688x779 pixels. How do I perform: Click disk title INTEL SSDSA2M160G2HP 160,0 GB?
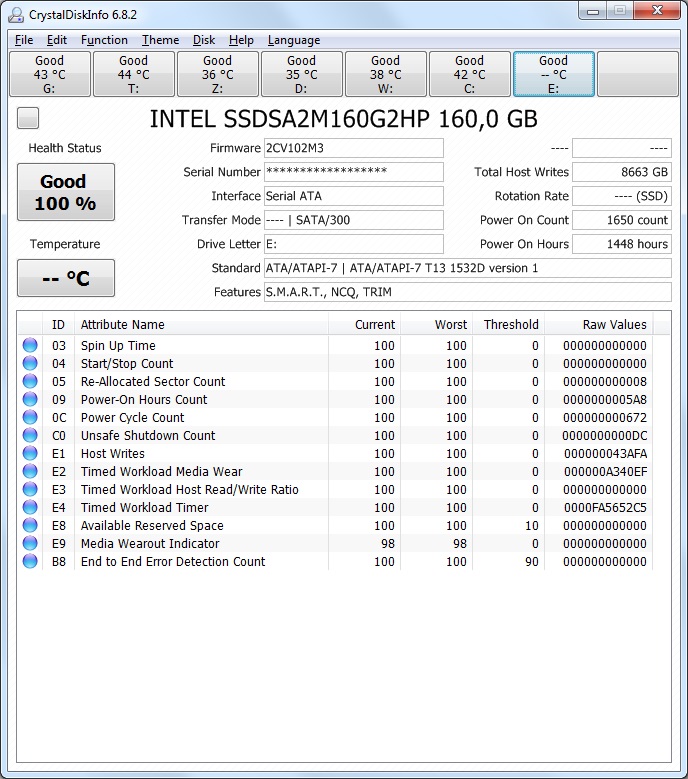click(344, 119)
